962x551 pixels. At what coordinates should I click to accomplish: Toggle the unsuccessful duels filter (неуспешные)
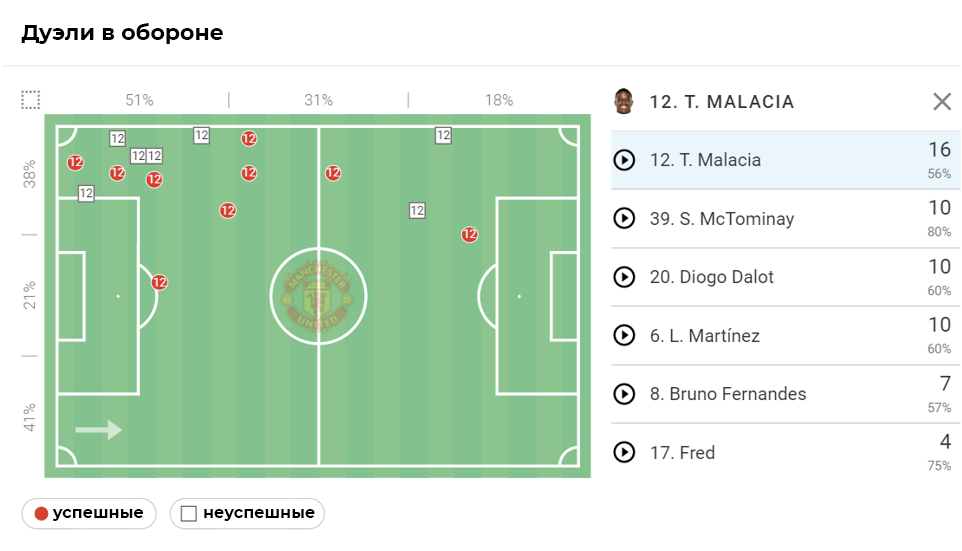(247, 513)
